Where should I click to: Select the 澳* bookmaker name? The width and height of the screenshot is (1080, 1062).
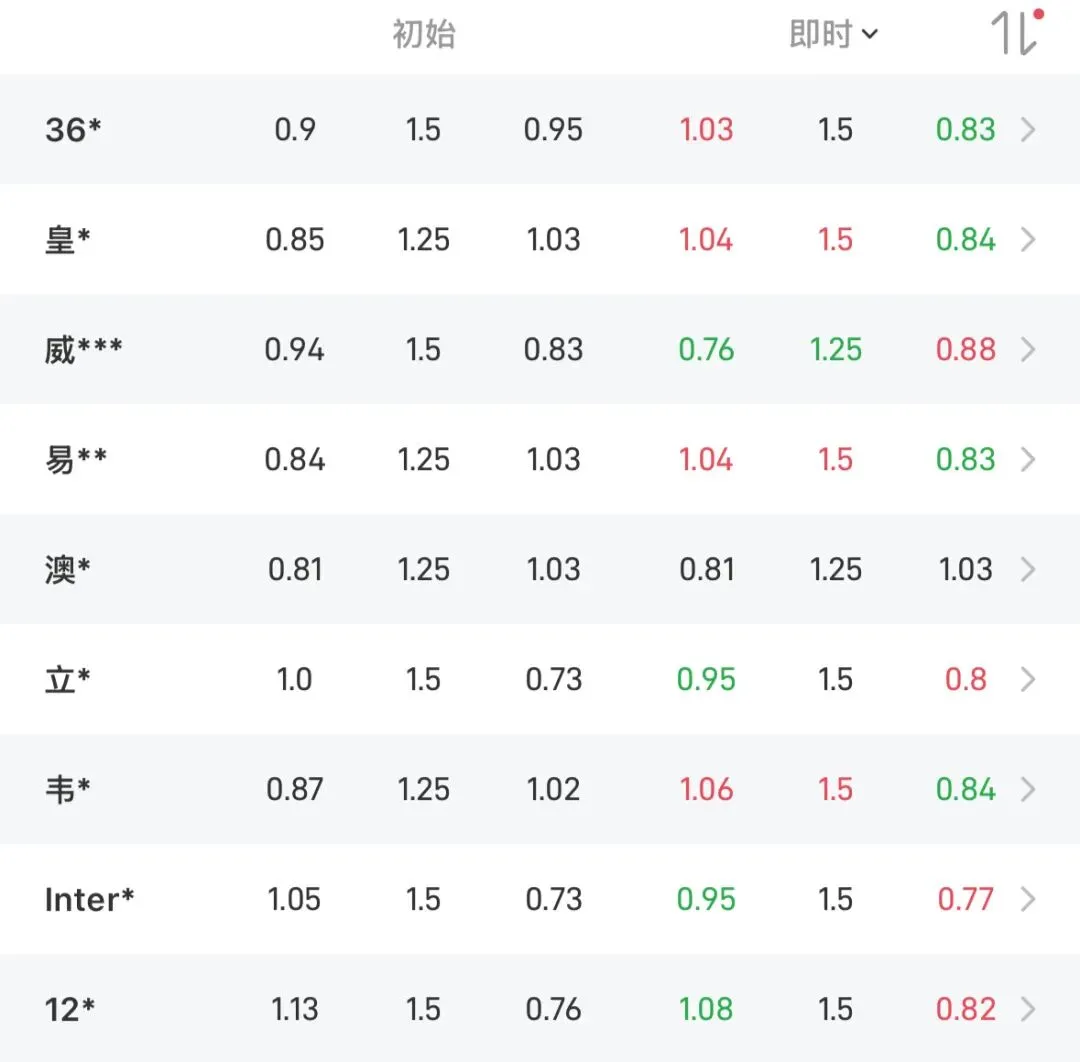click(68, 570)
